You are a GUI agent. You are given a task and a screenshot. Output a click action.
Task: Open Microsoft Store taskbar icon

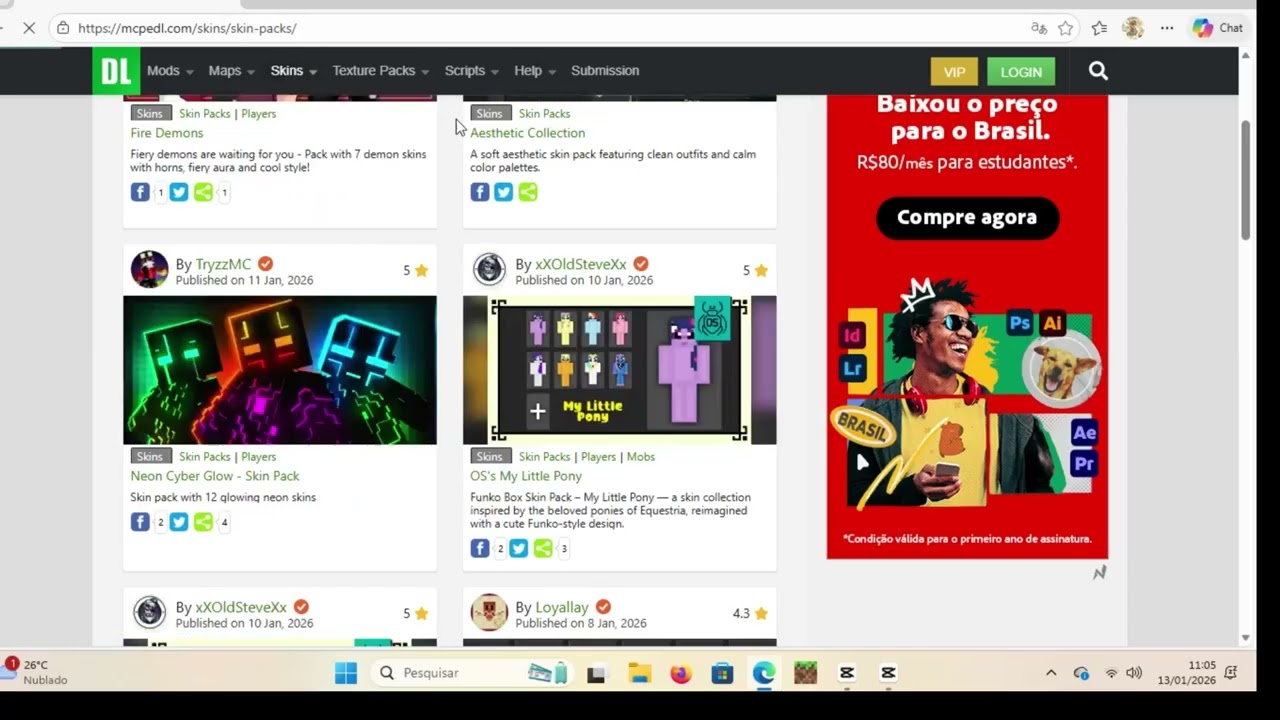click(722, 673)
